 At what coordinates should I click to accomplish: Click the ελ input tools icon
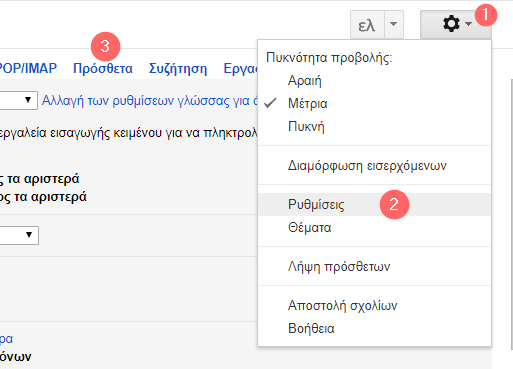(x=367, y=24)
